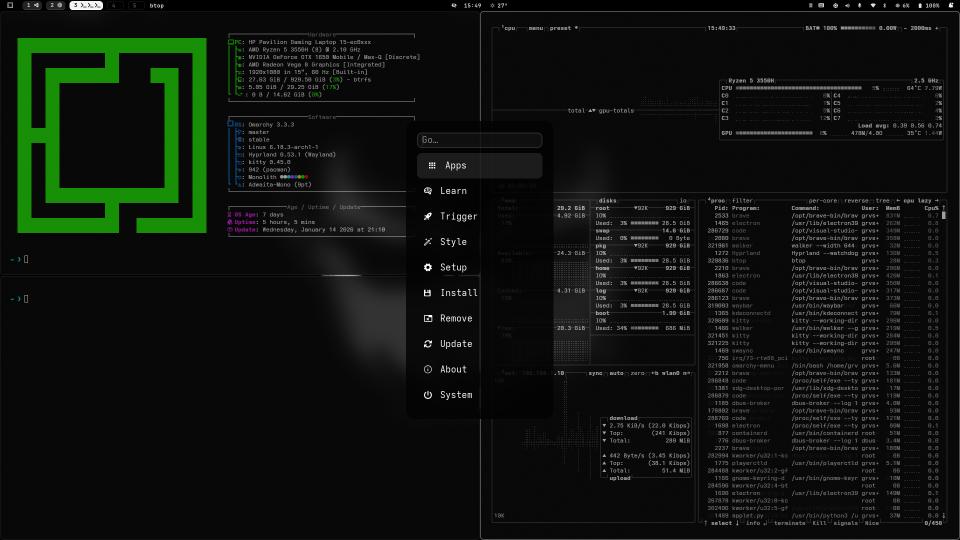Click gpu-totals selector in btop
960x540 pixels.
point(616,111)
